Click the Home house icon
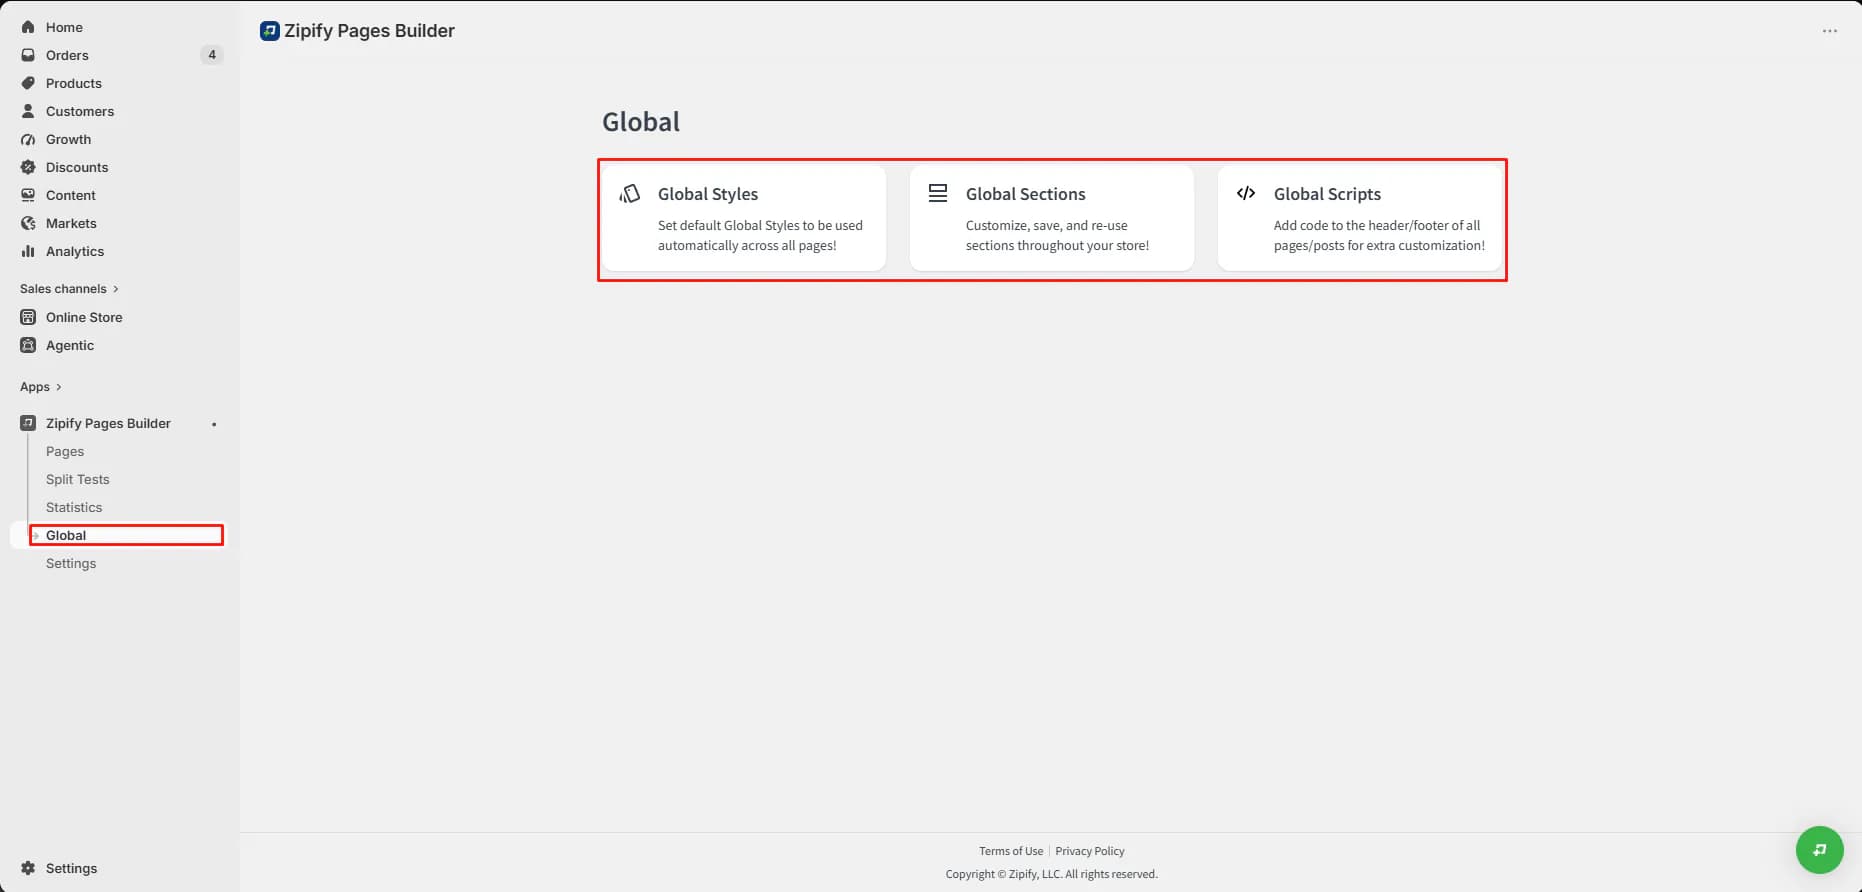The height and width of the screenshot is (892, 1862). pyautogui.click(x=28, y=27)
